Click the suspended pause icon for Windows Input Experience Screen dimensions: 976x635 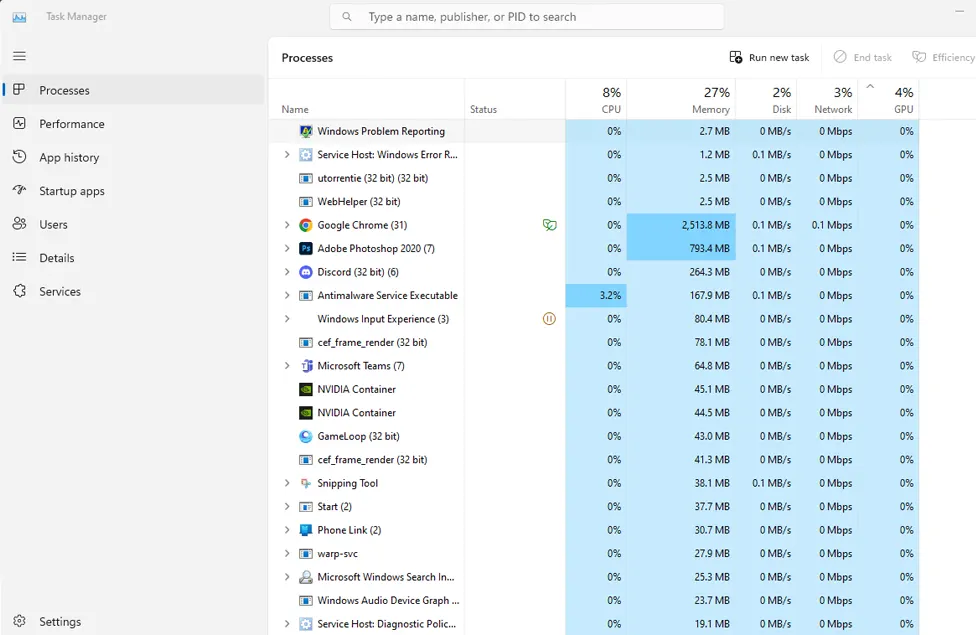549,319
